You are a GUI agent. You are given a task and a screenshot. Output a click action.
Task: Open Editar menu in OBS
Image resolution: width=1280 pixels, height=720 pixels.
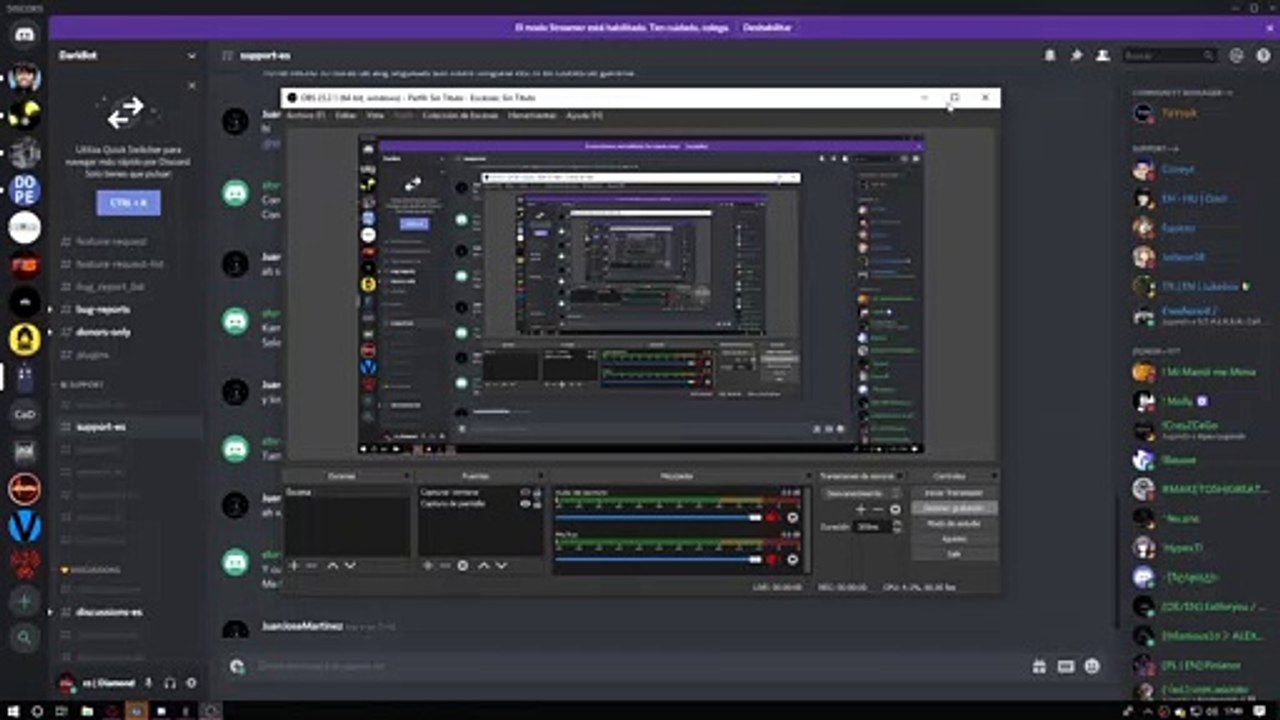coord(346,115)
